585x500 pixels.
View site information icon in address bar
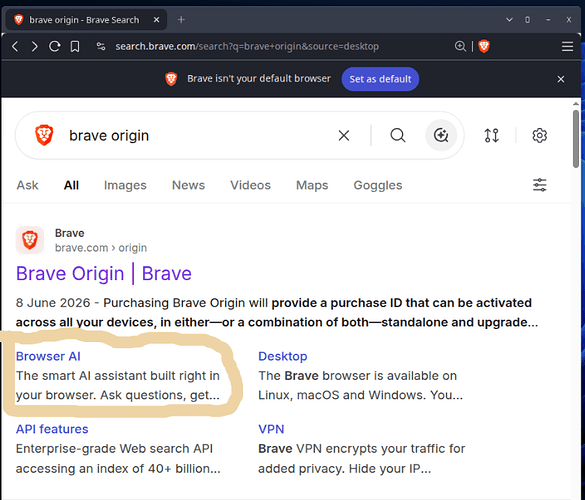point(101,46)
